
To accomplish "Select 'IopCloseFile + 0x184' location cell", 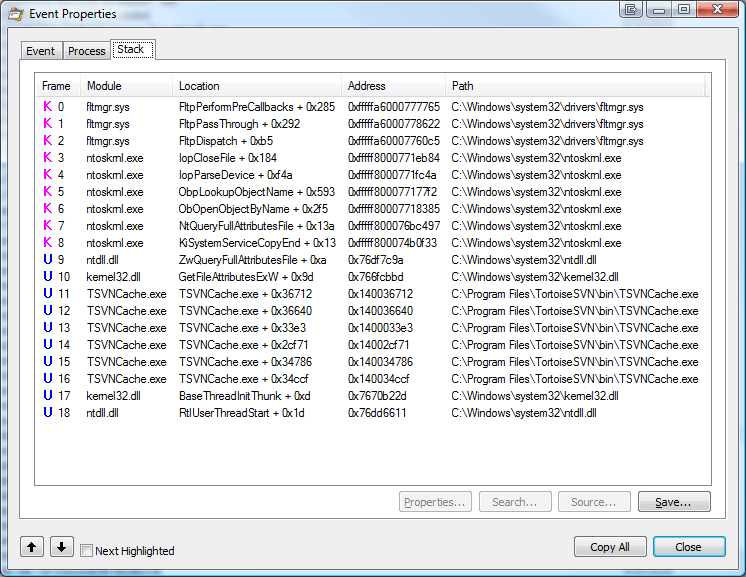I will click(x=228, y=158).
